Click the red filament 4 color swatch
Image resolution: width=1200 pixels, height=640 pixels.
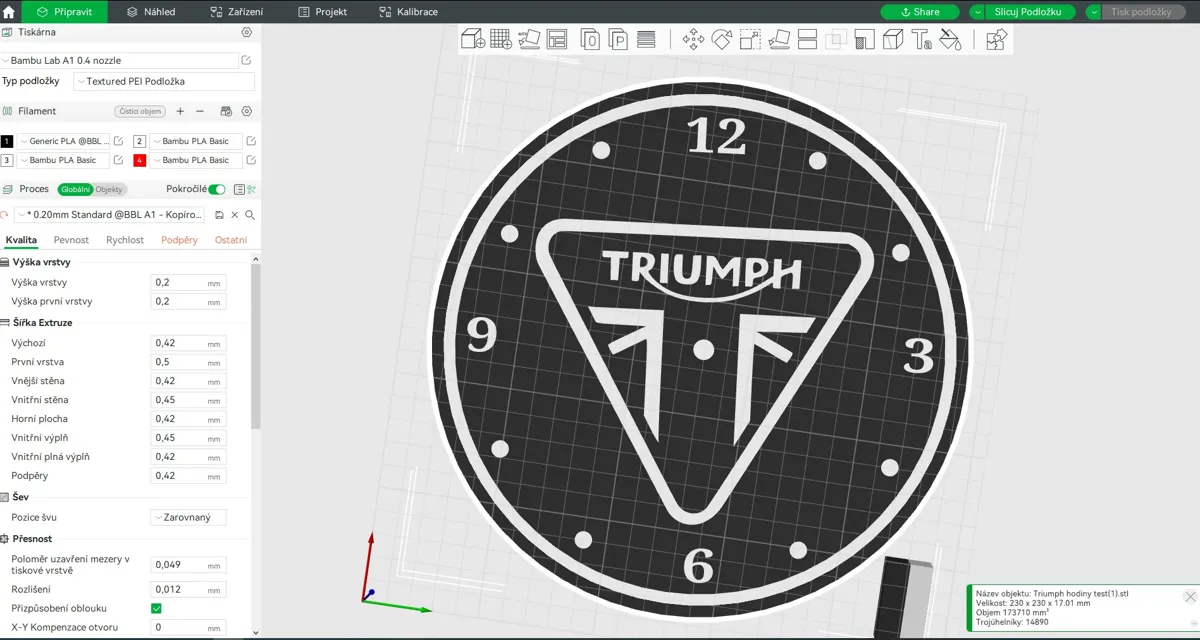[140, 160]
